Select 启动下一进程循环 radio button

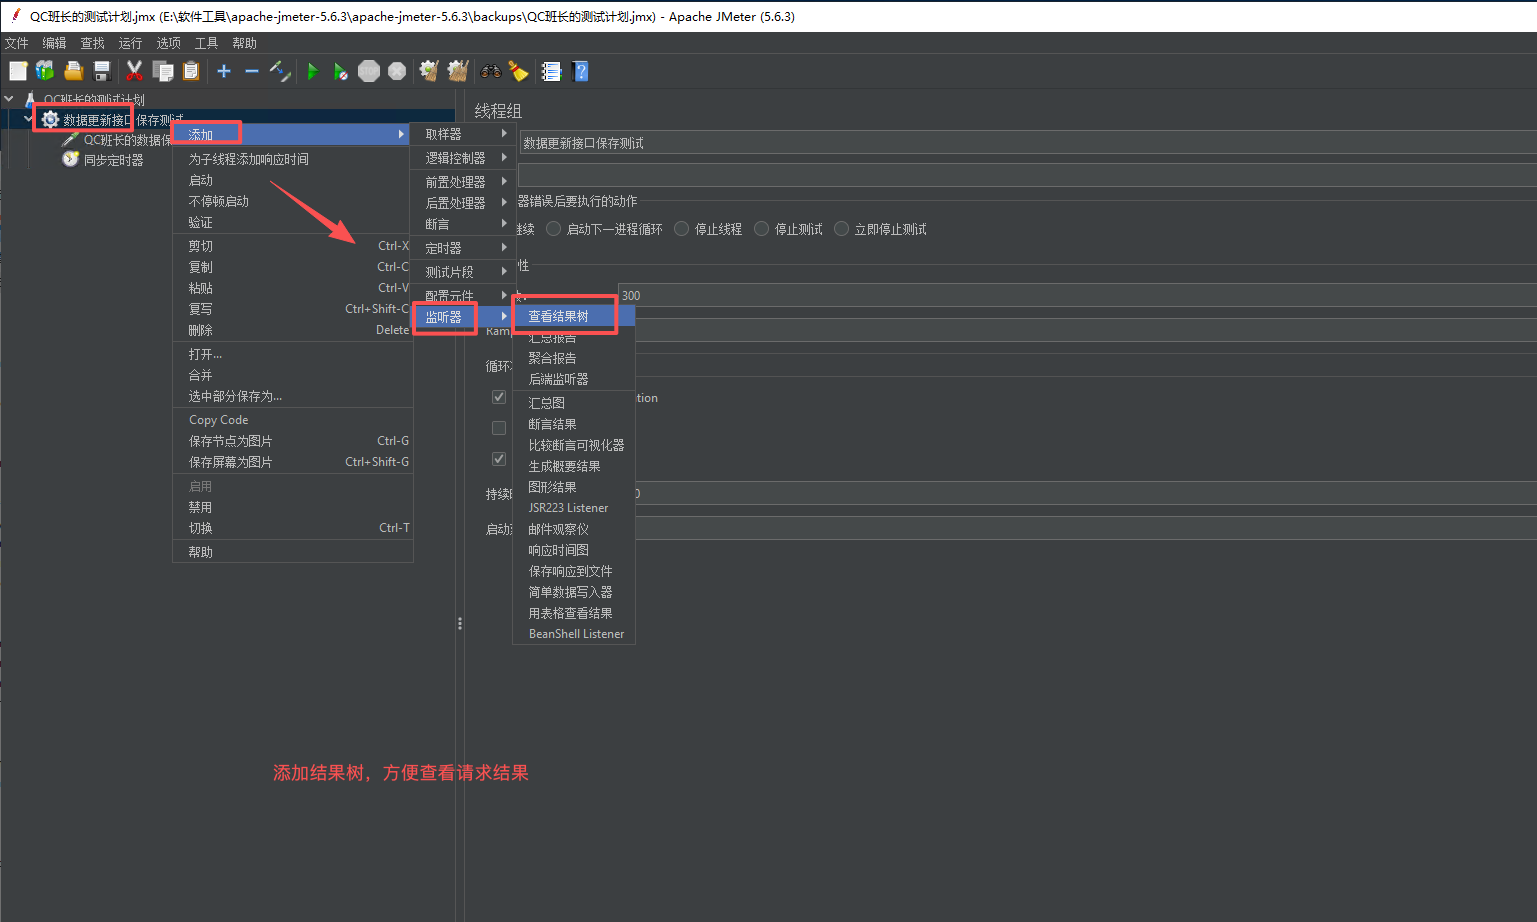pyautogui.click(x=554, y=229)
